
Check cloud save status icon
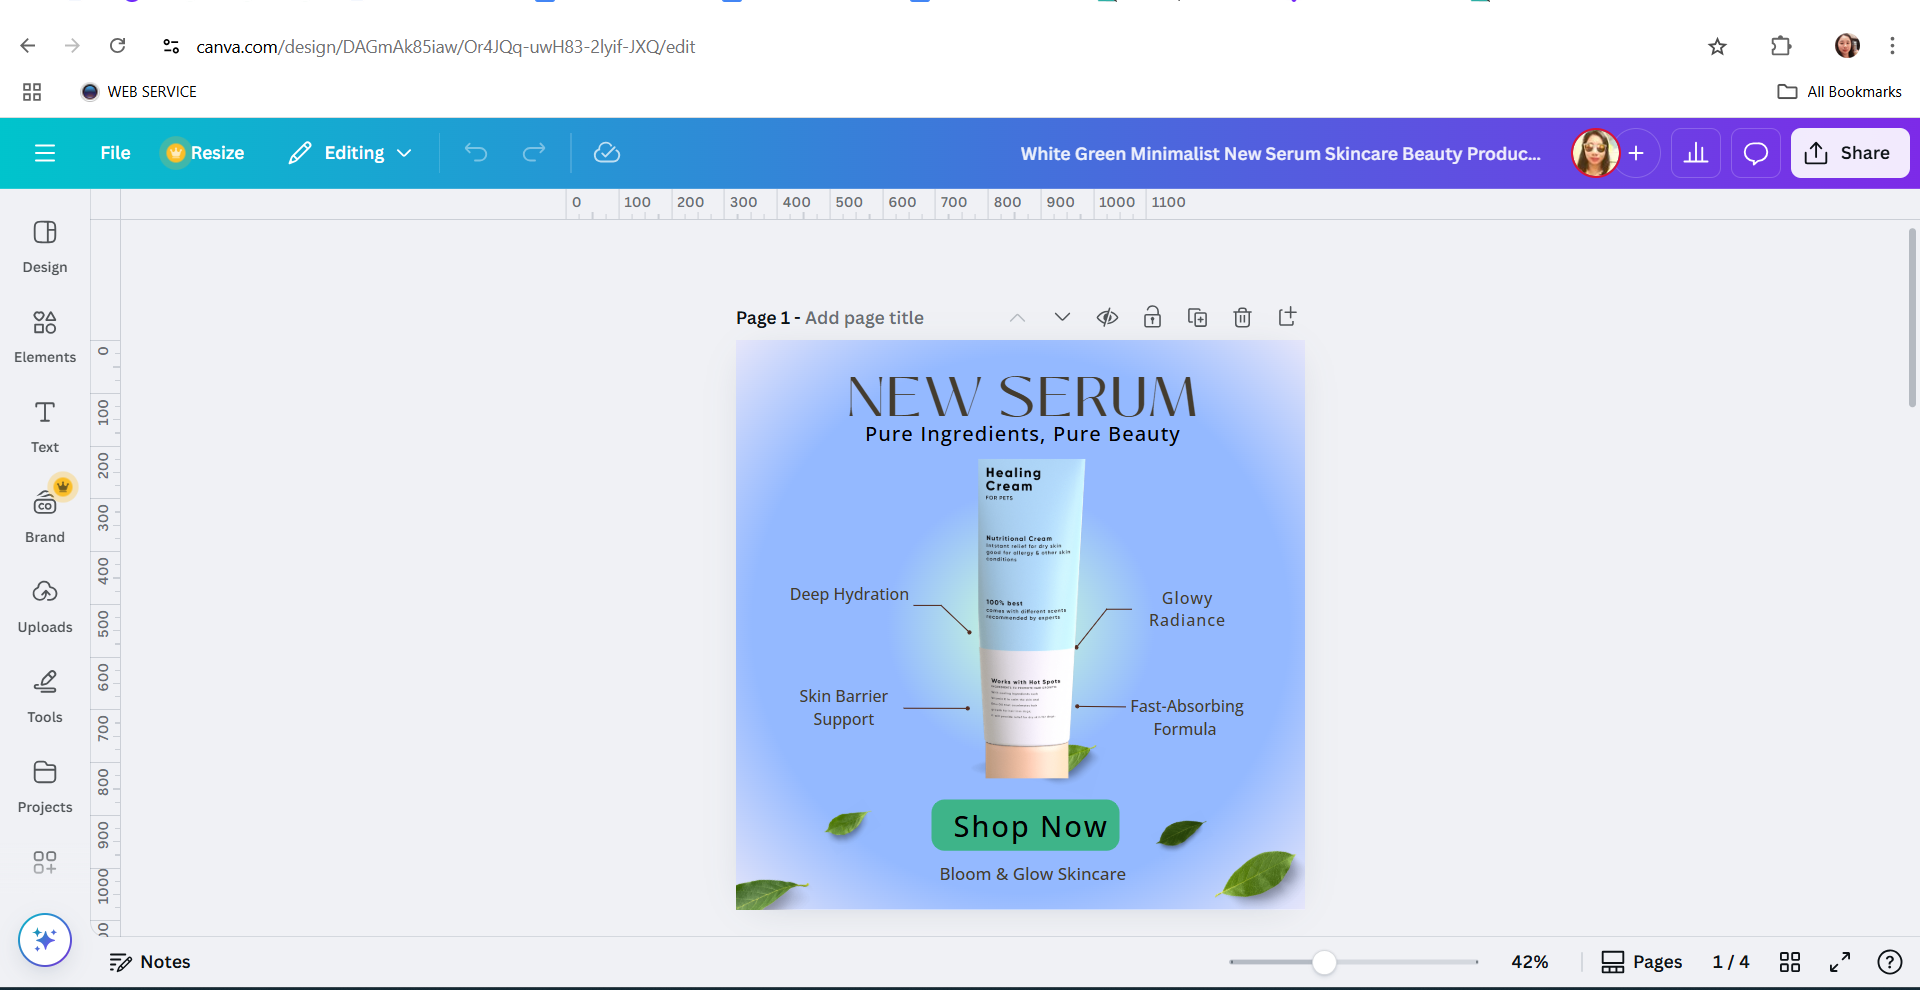tap(607, 153)
